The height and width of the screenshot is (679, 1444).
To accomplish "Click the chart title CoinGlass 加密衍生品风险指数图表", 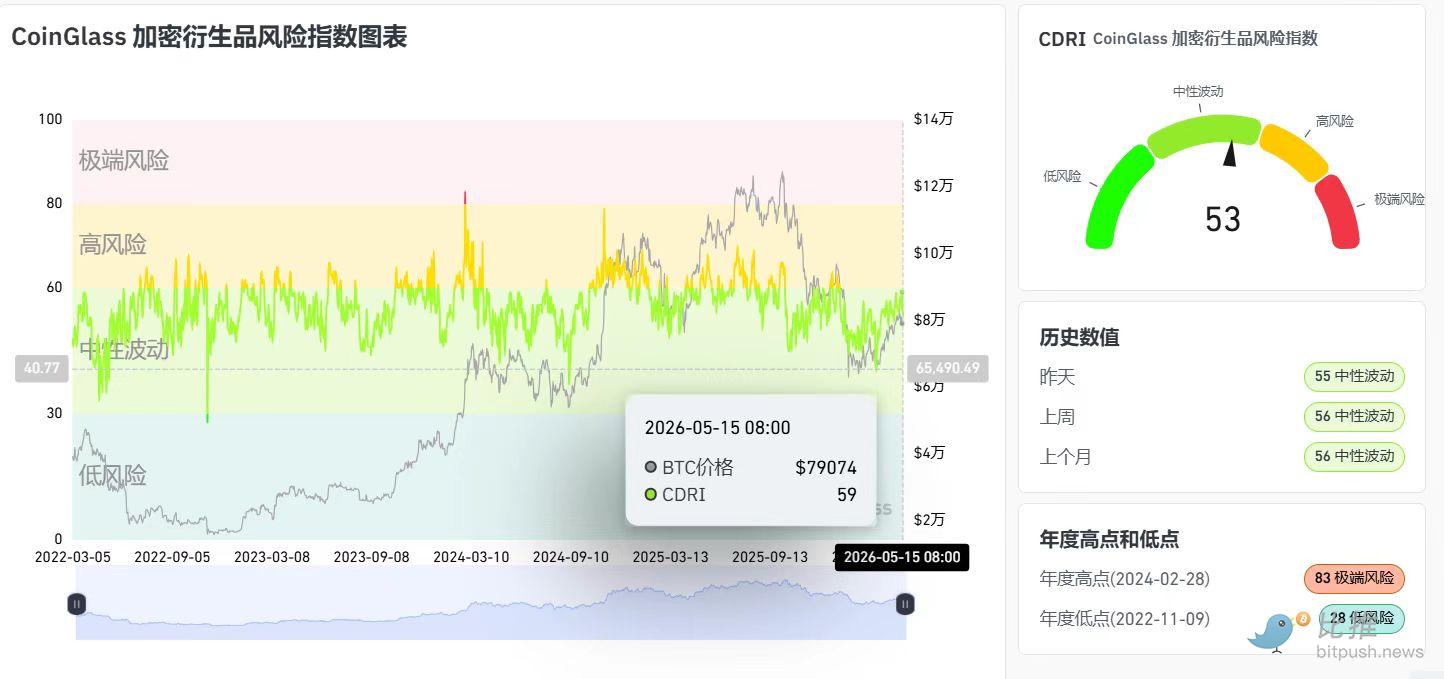I will click(x=209, y=37).
